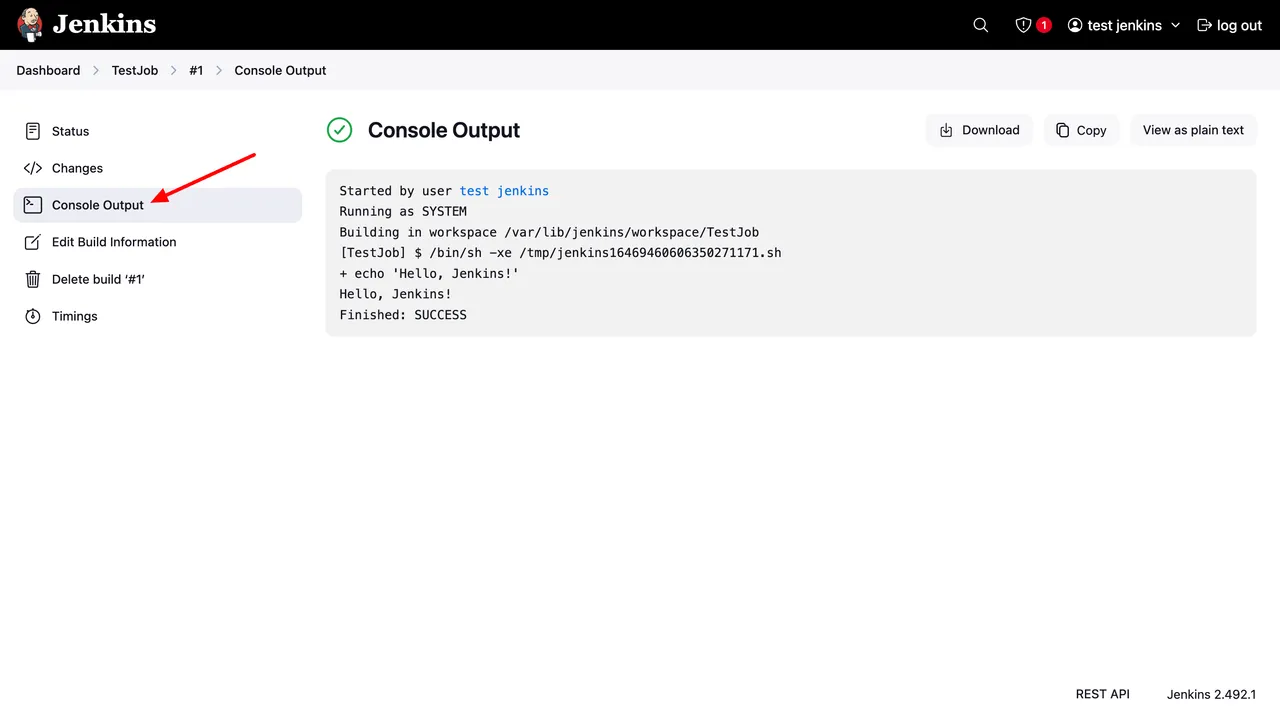
Task: Click the Status document icon in sidebar
Action: coord(33,131)
